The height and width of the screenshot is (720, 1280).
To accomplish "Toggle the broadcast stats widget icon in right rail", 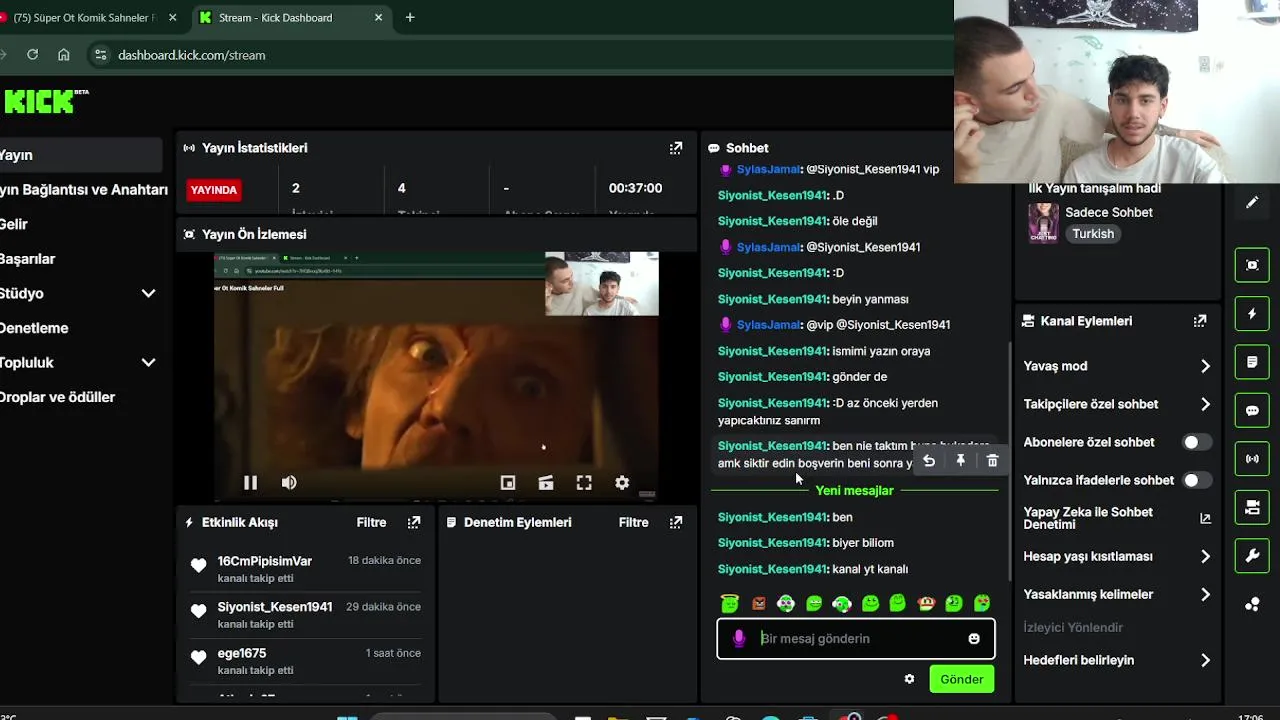I will click(1252, 459).
